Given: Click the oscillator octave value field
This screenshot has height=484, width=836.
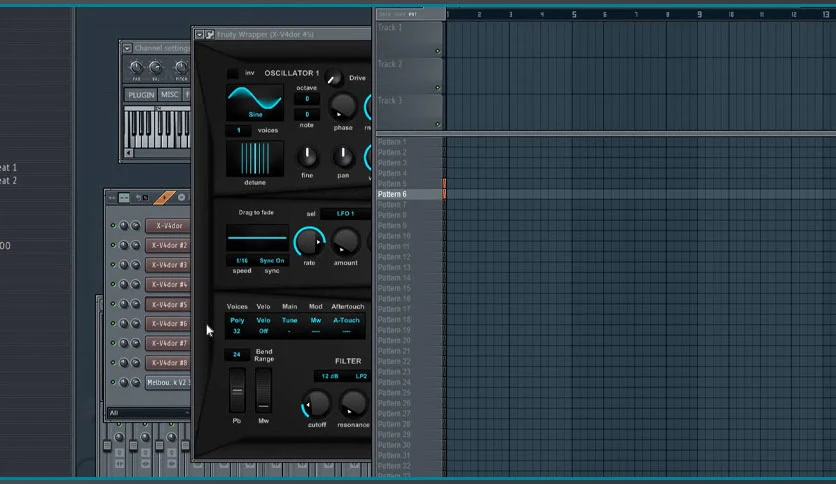Looking at the screenshot, I should coord(307,99).
